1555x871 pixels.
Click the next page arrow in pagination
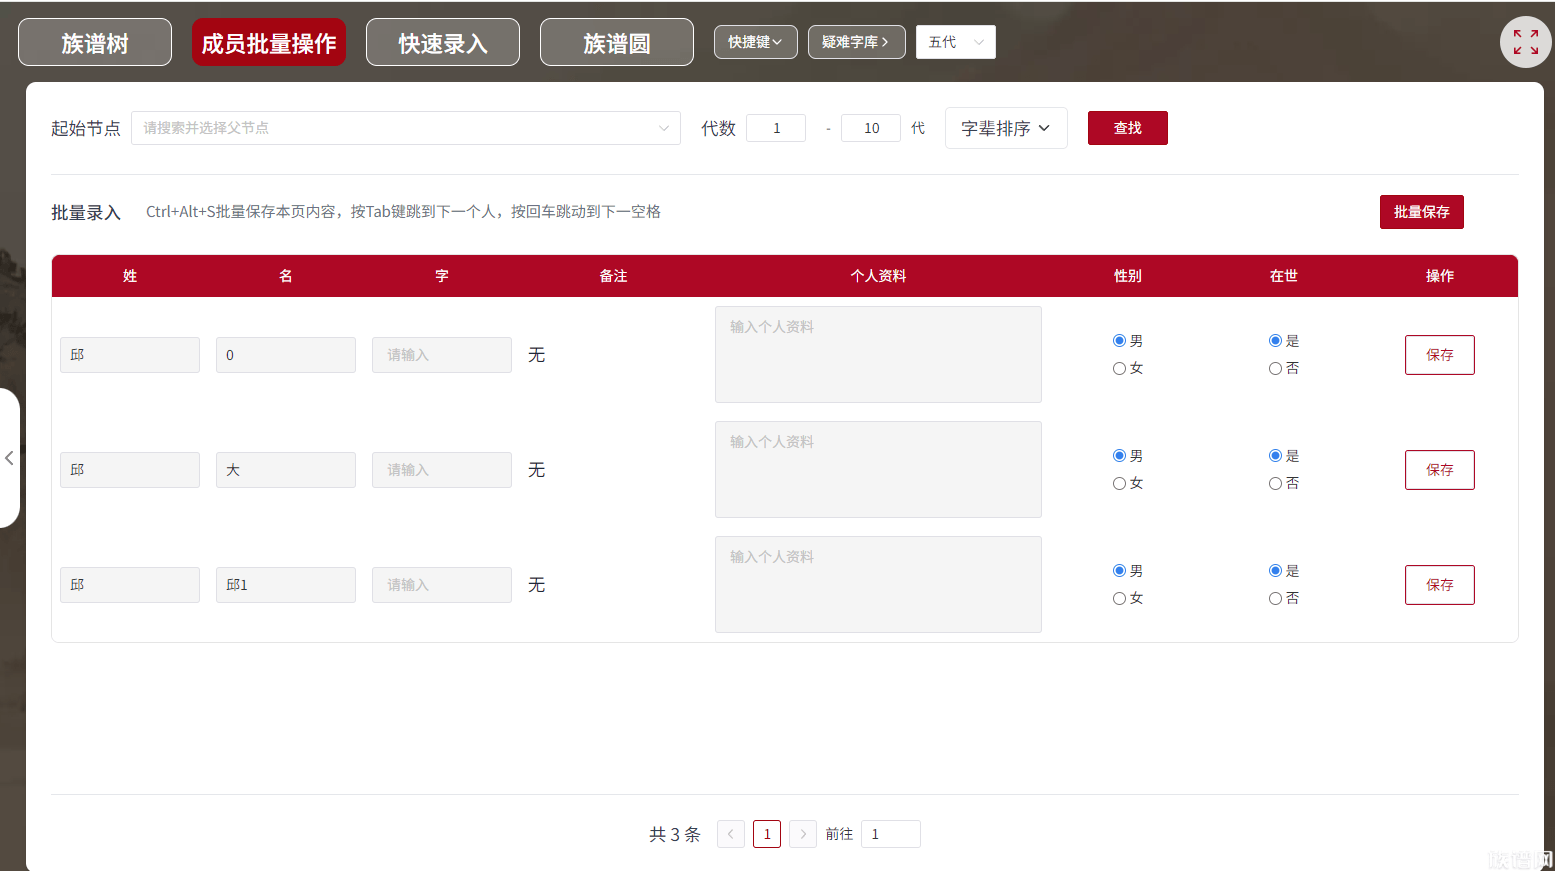point(803,833)
